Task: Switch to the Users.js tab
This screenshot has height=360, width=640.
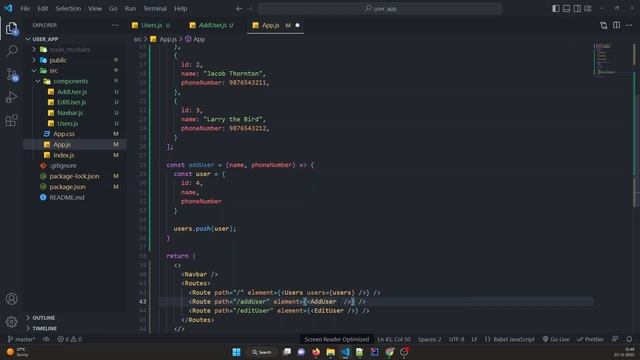Action: (151, 25)
